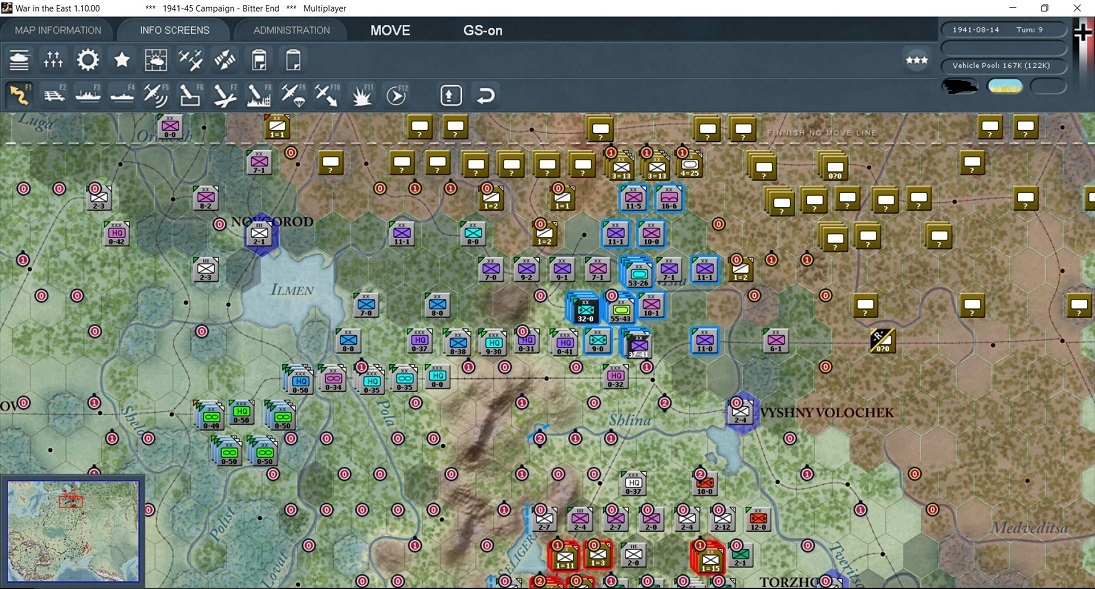Select the motorized unit labeled 55-43
The height and width of the screenshot is (589, 1095).
tap(620, 308)
